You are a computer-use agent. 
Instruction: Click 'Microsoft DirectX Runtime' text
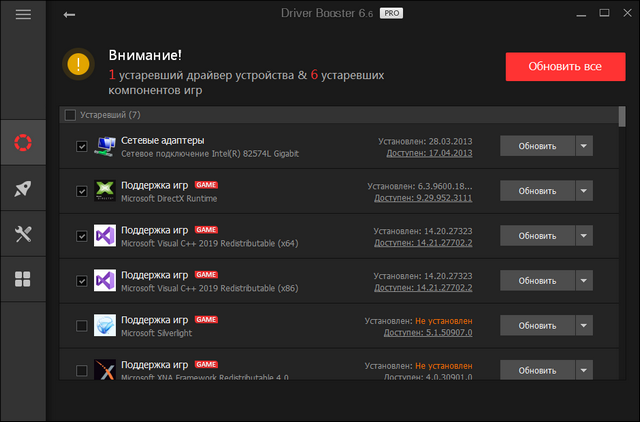[x=169, y=199]
